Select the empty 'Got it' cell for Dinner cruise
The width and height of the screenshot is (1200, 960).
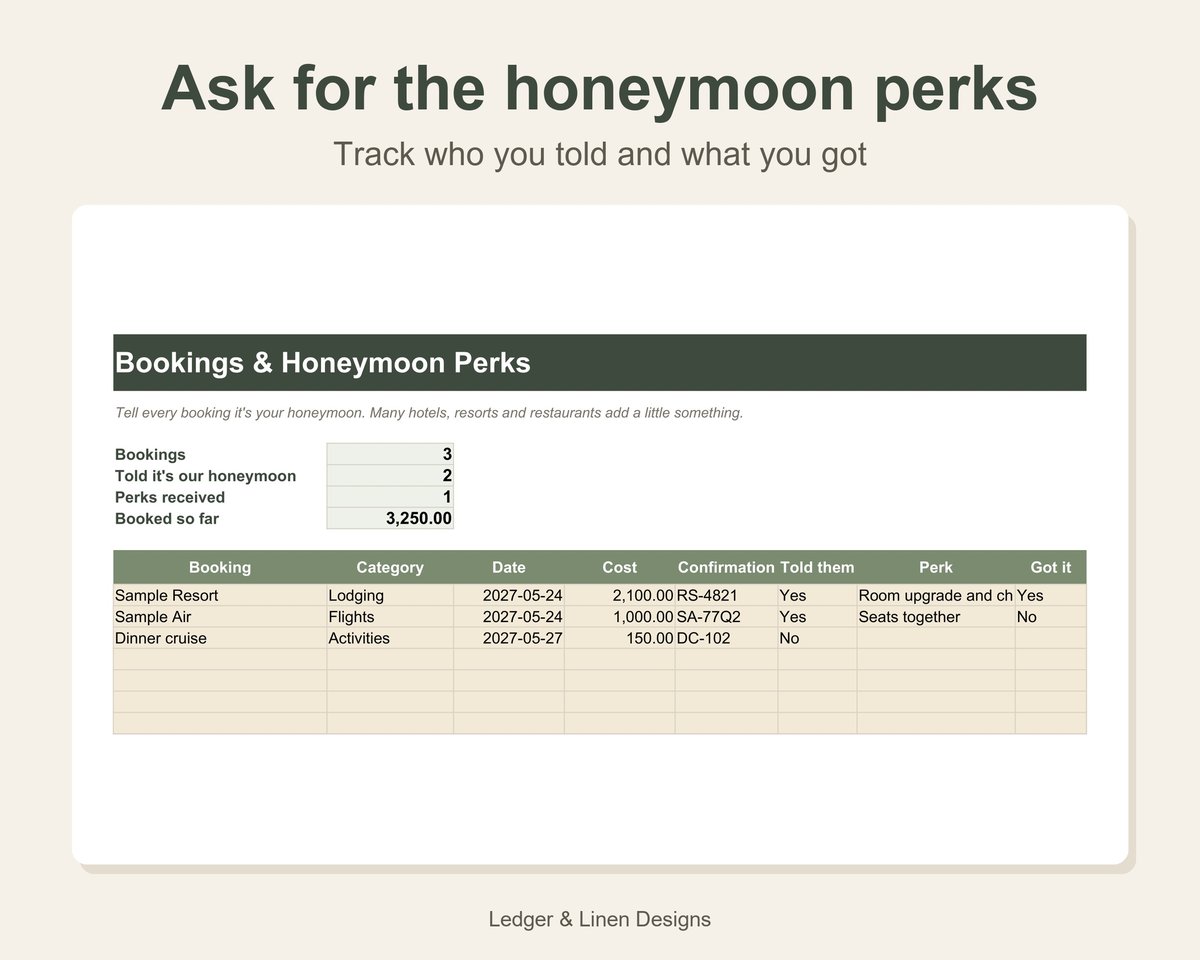tap(1051, 638)
